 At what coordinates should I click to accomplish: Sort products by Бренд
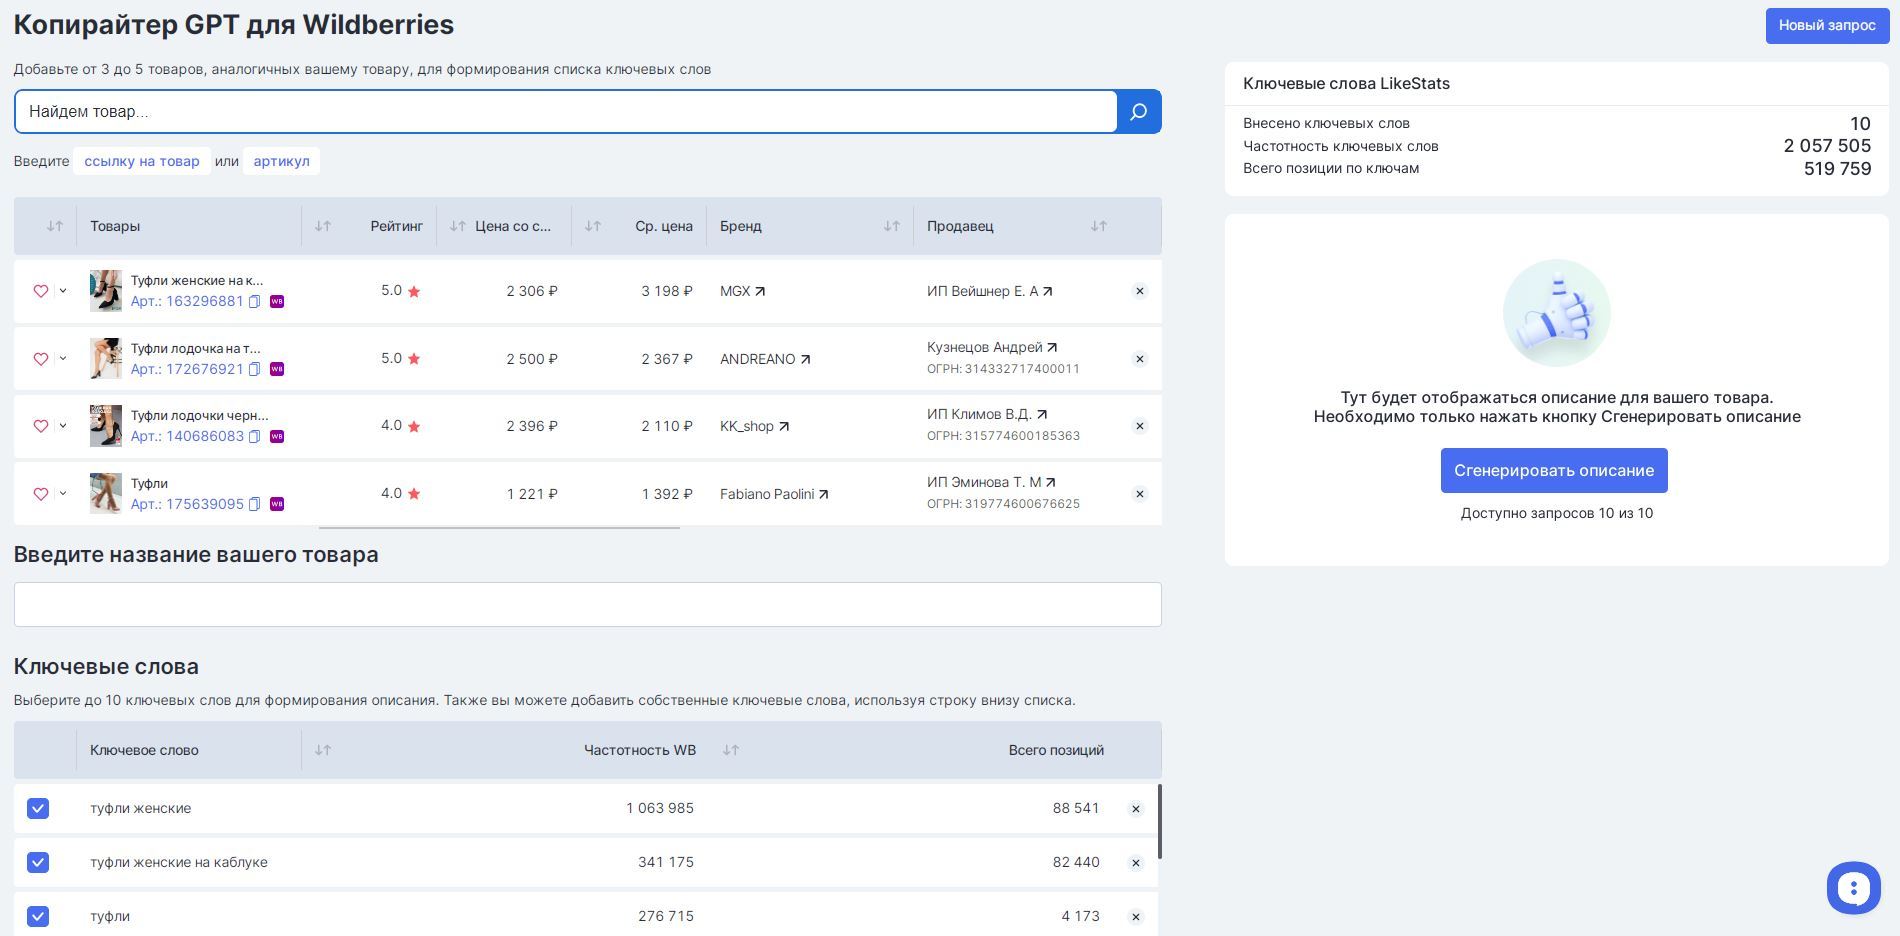click(x=892, y=226)
